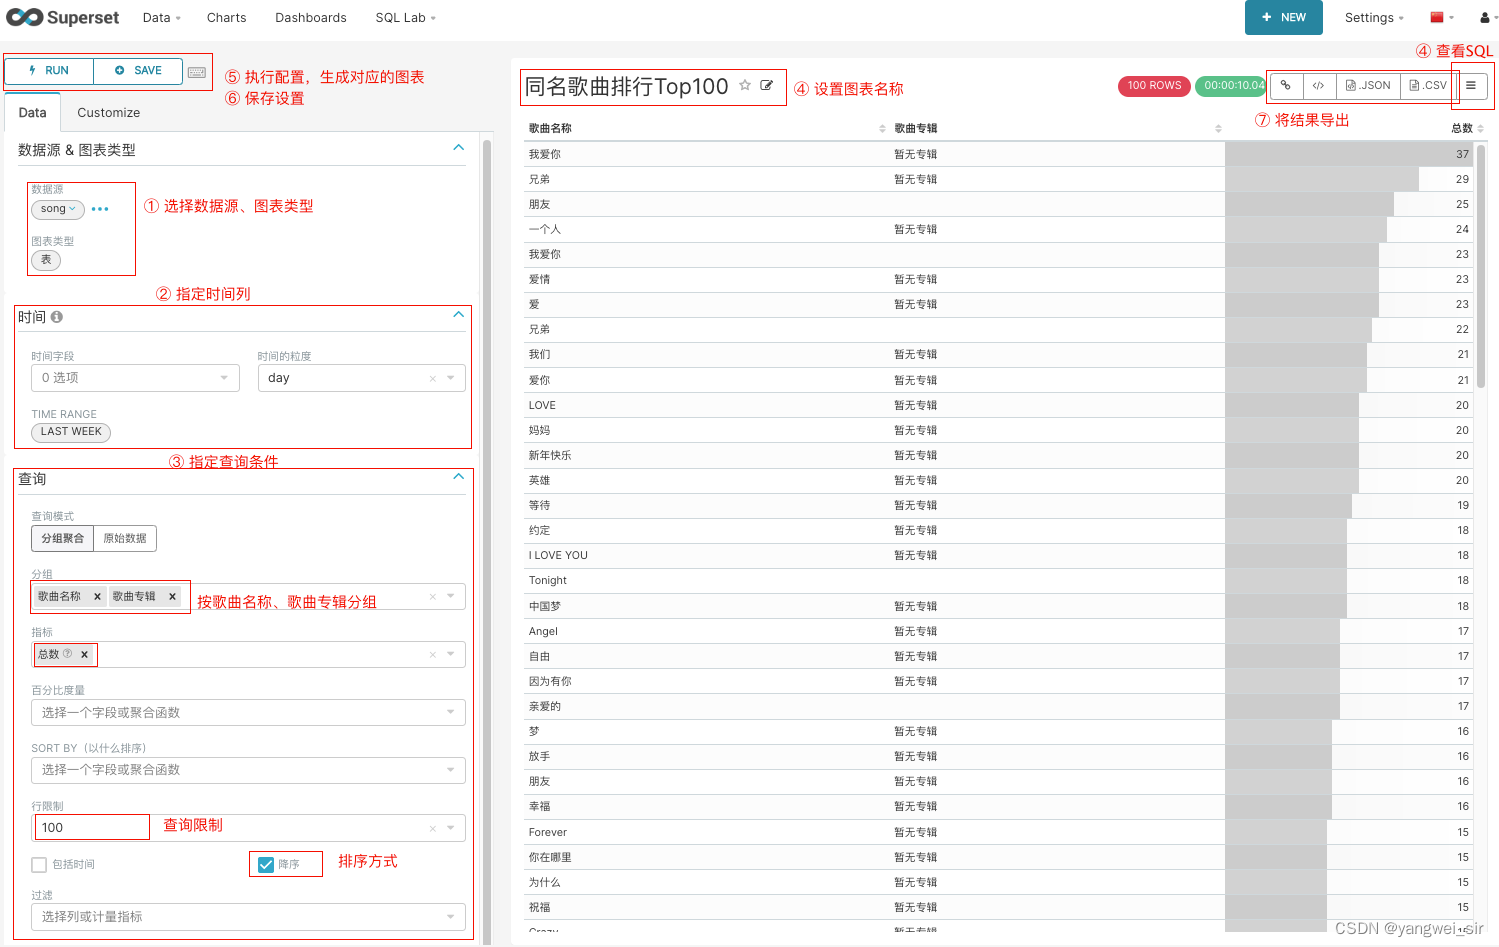1499x947 pixels.
Task: Open the language flag selector
Action: point(1441,17)
